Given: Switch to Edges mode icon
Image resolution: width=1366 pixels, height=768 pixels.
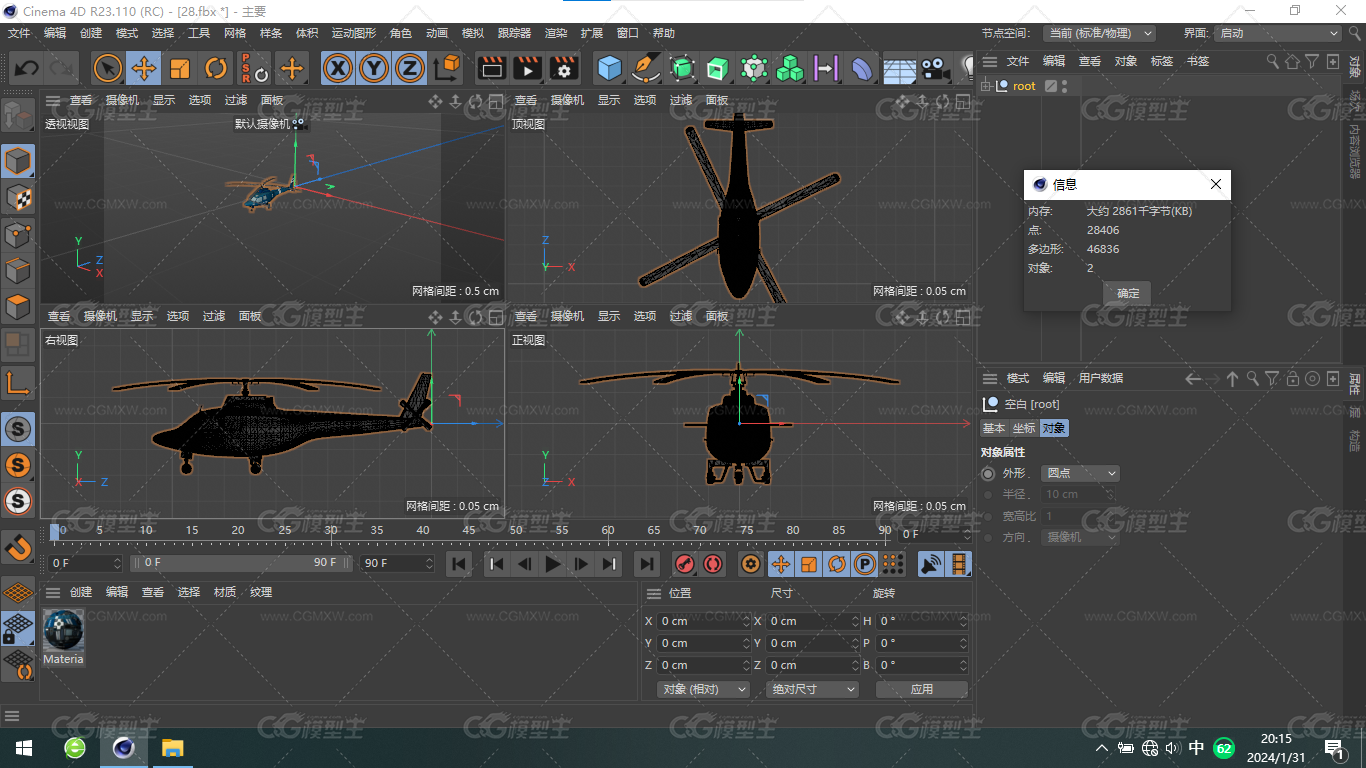Looking at the screenshot, I should point(18,270).
